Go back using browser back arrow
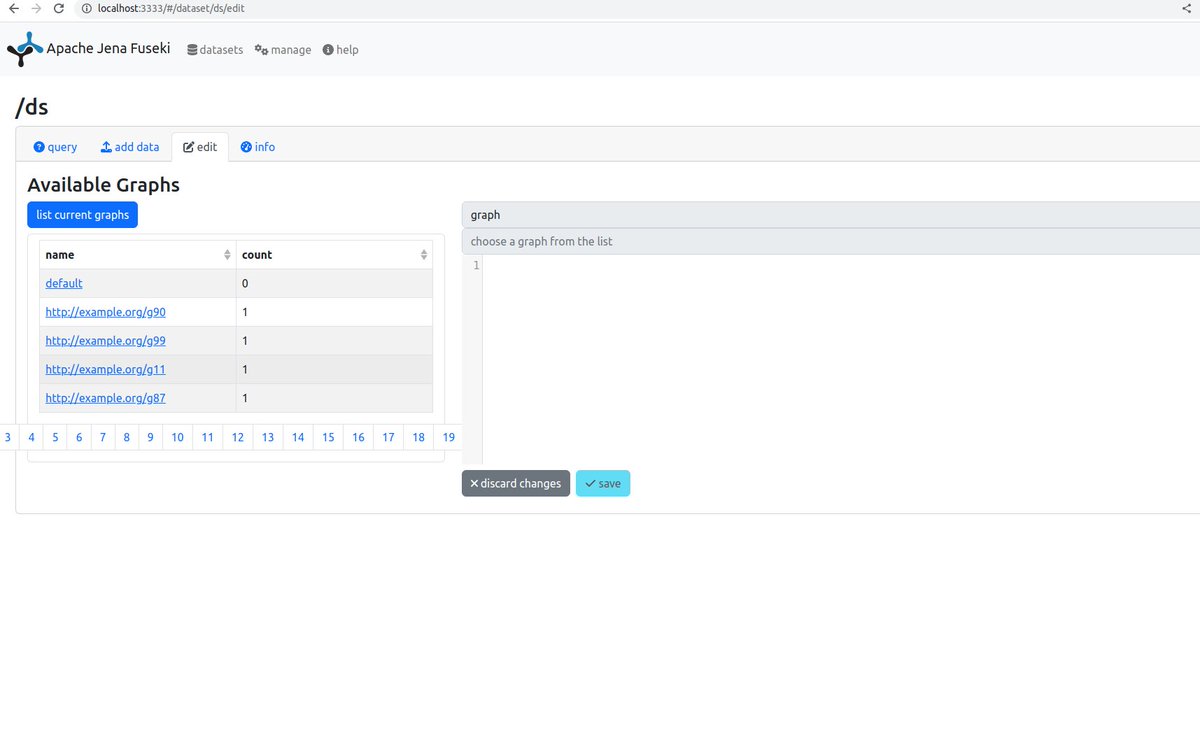 click(x=13, y=8)
